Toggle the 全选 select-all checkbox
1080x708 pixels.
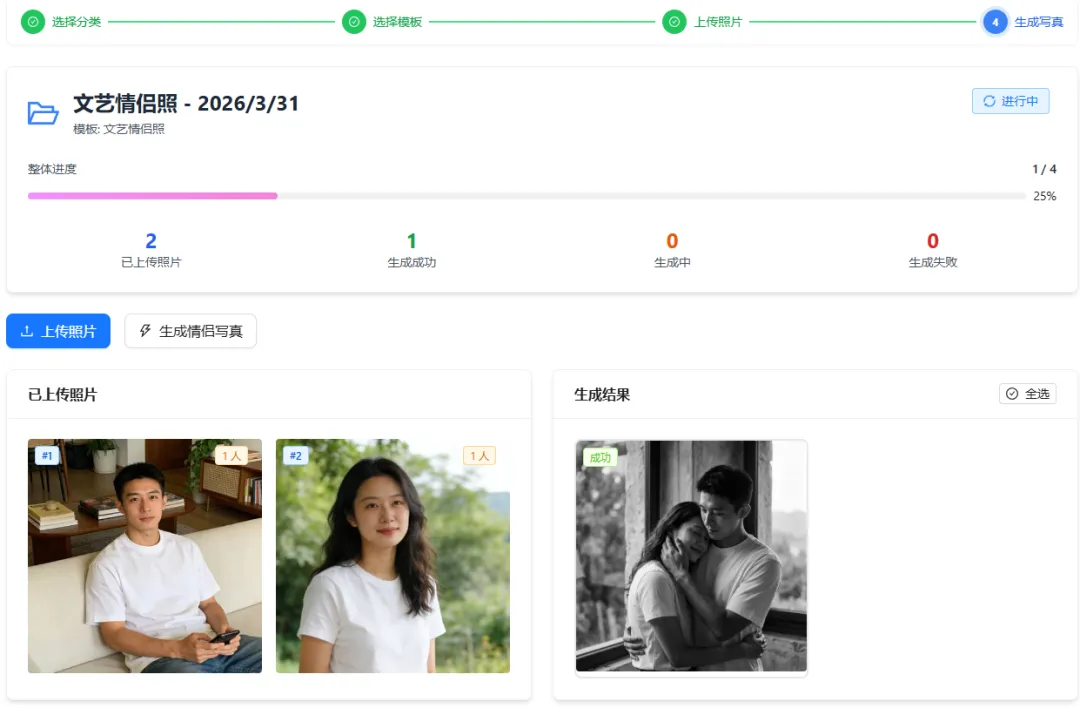1028,394
